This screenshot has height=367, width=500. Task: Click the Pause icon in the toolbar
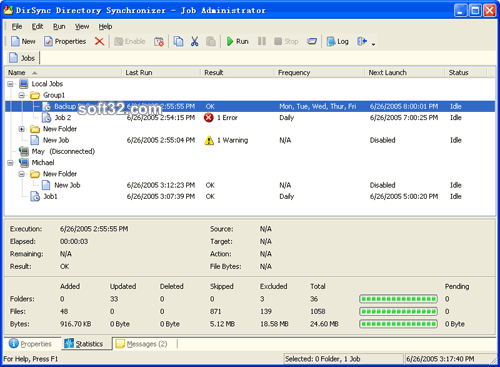click(262, 41)
